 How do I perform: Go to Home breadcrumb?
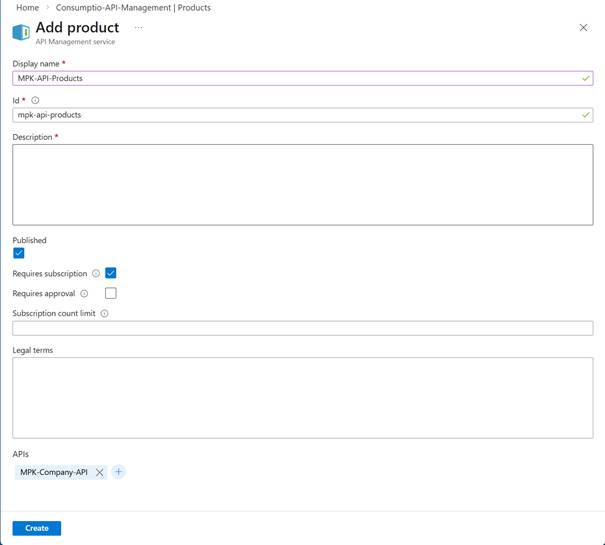pyautogui.click(x=27, y=8)
